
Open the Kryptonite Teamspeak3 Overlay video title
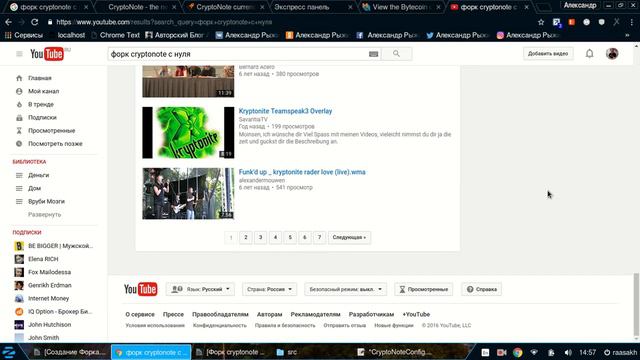pos(285,111)
